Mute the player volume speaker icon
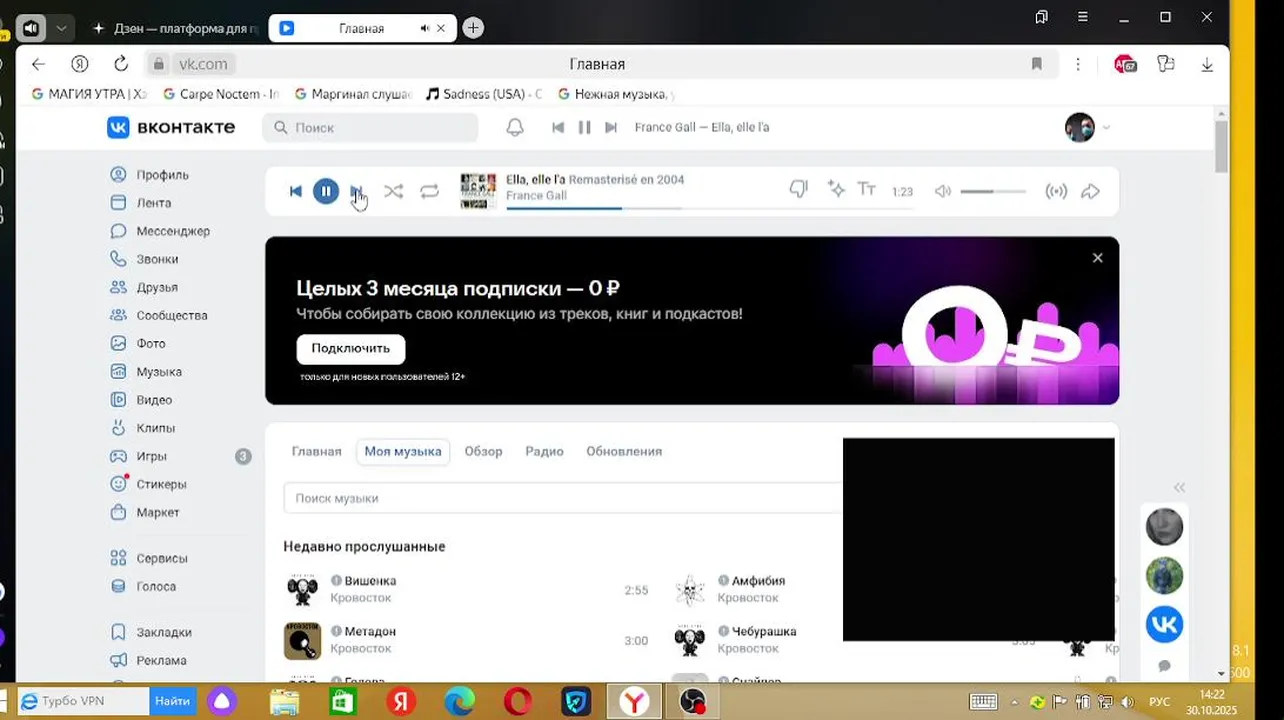1284x720 pixels. tap(942, 191)
